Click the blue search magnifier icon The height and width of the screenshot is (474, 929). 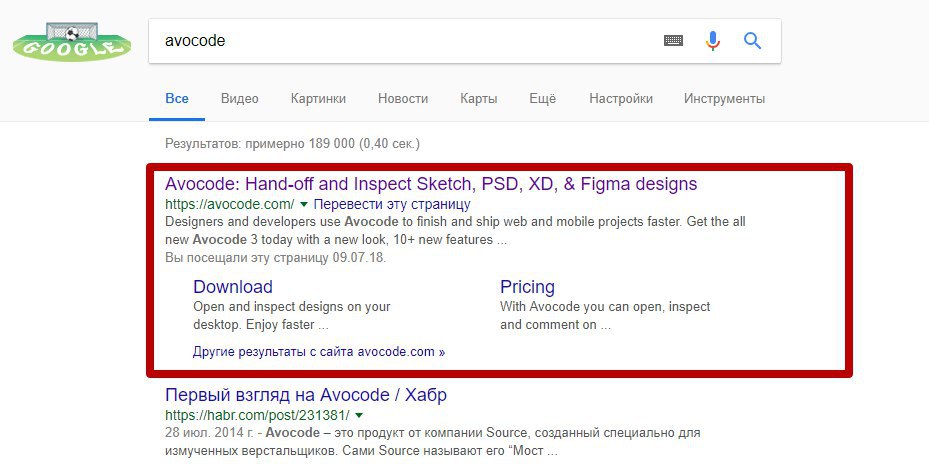click(753, 41)
